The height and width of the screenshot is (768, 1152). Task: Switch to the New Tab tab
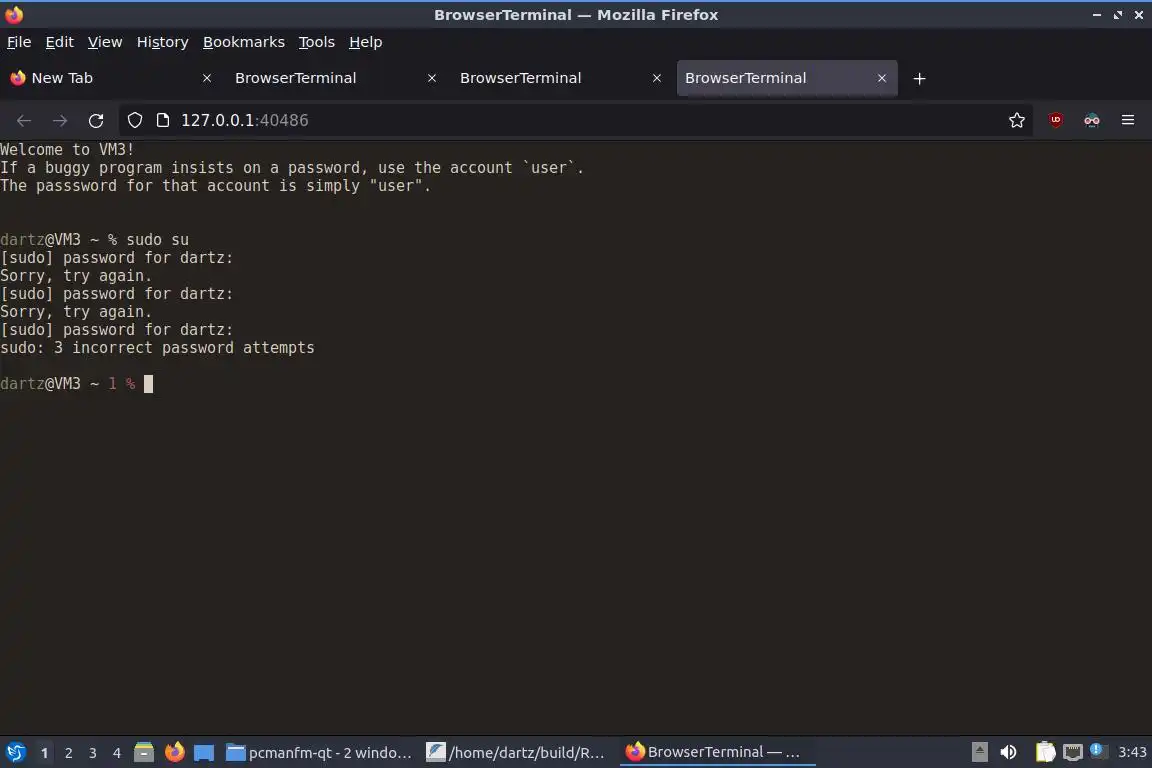click(x=112, y=78)
